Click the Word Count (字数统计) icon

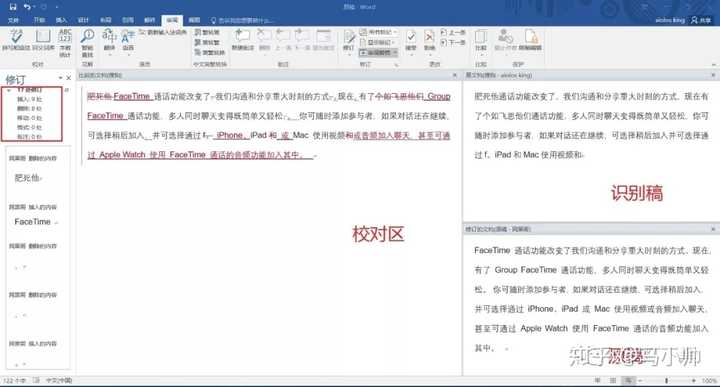[x=65, y=43]
